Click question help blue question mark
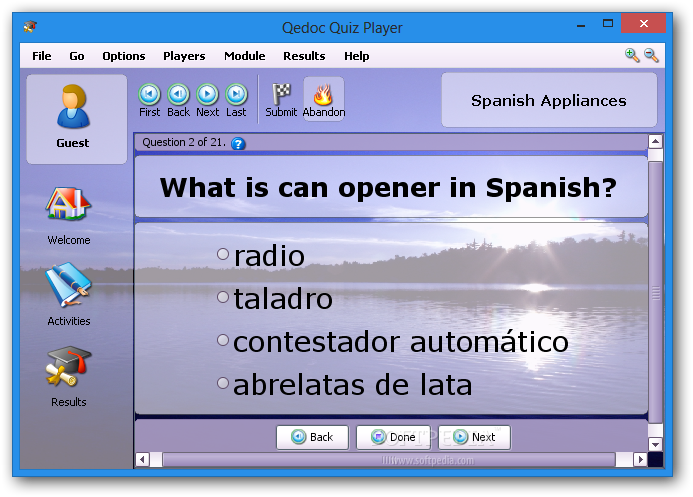 pyautogui.click(x=238, y=144)
